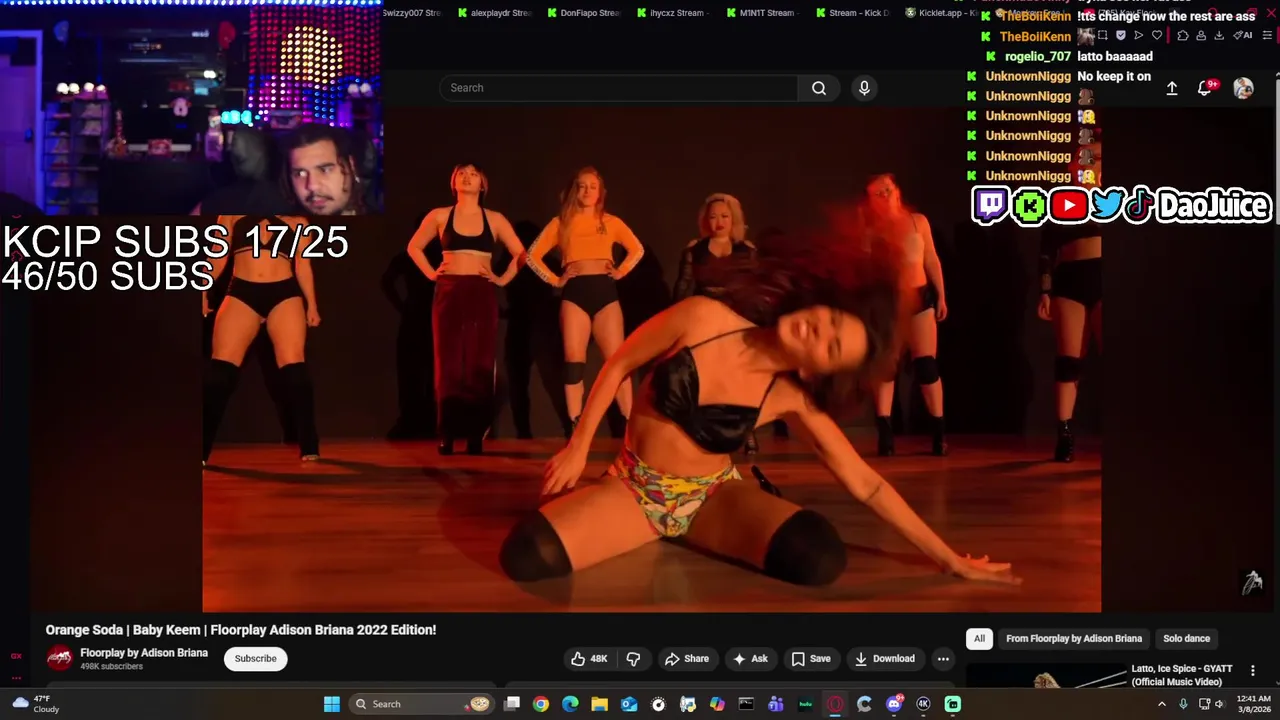The height and width of the screenshot is (720, 1280).
Task: Switch to DonFlapo Stream browser tab
Action: tap(584, 13)
